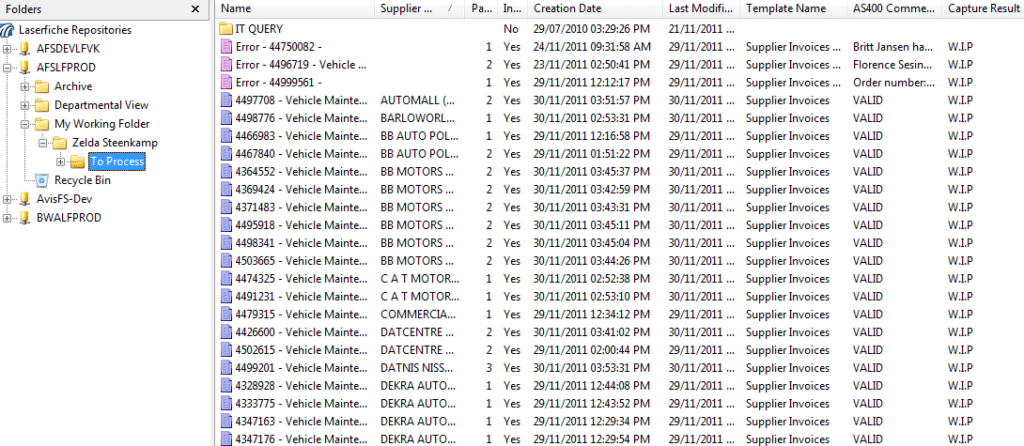The width and height of the screenshot is (1024, 446).
Task: Select document 4347163 - Vehicle Maintenance
Action: (x=302, y=421)
